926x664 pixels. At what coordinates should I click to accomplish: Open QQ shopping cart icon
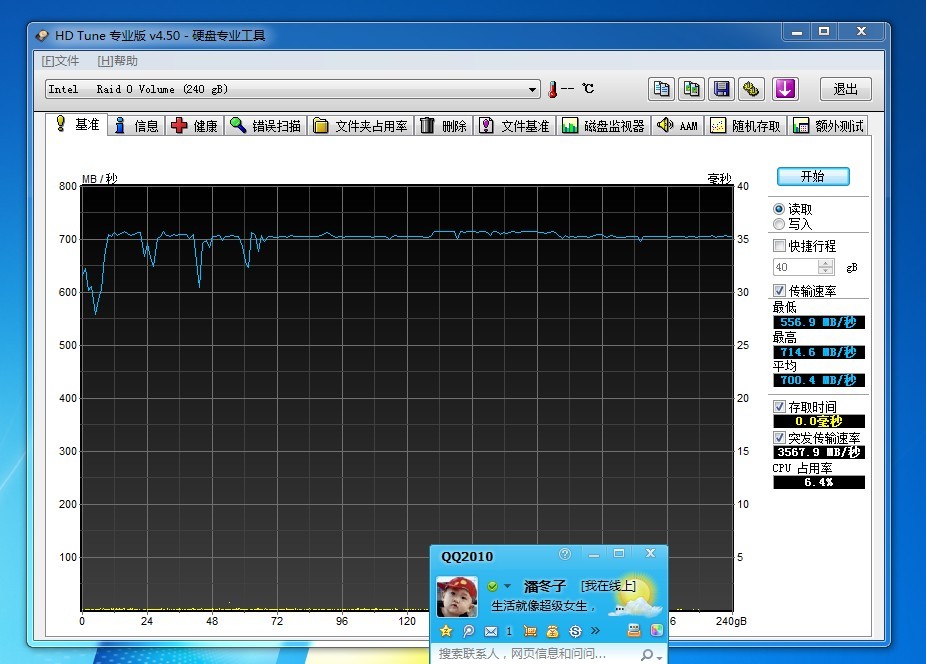point(530,631)
